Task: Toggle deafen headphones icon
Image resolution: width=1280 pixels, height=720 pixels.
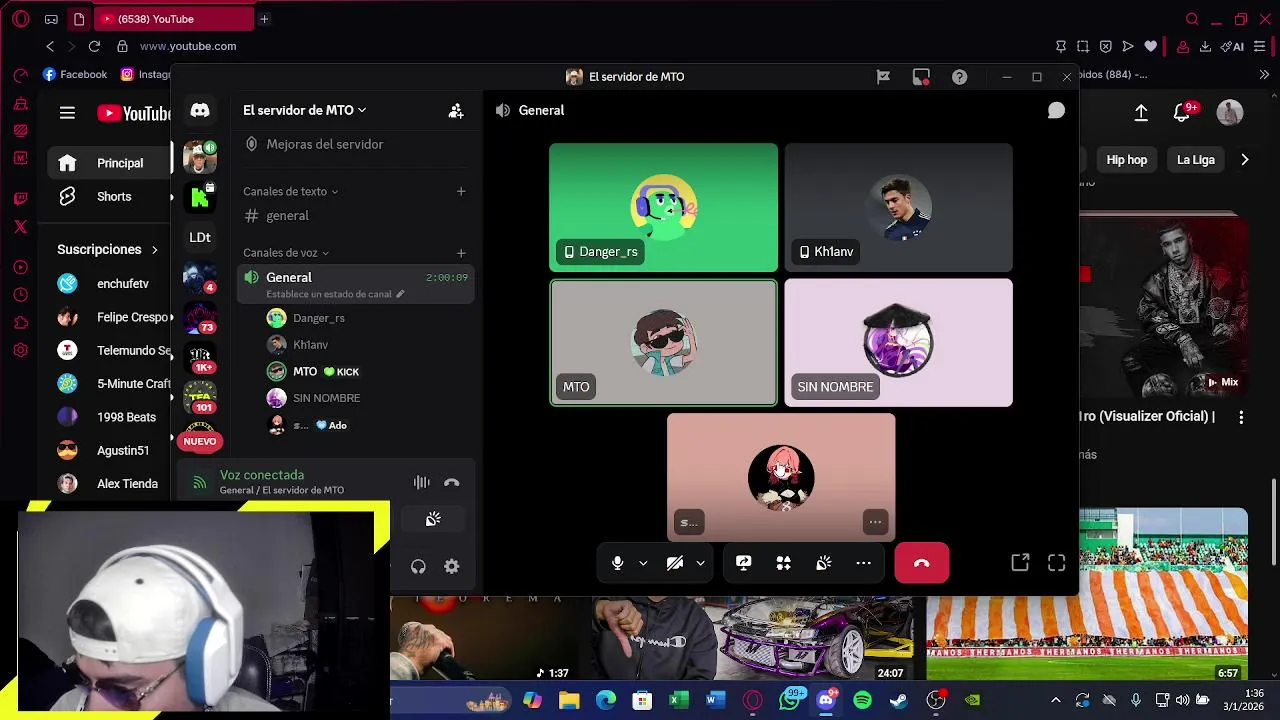Action: tap(418, 567)
